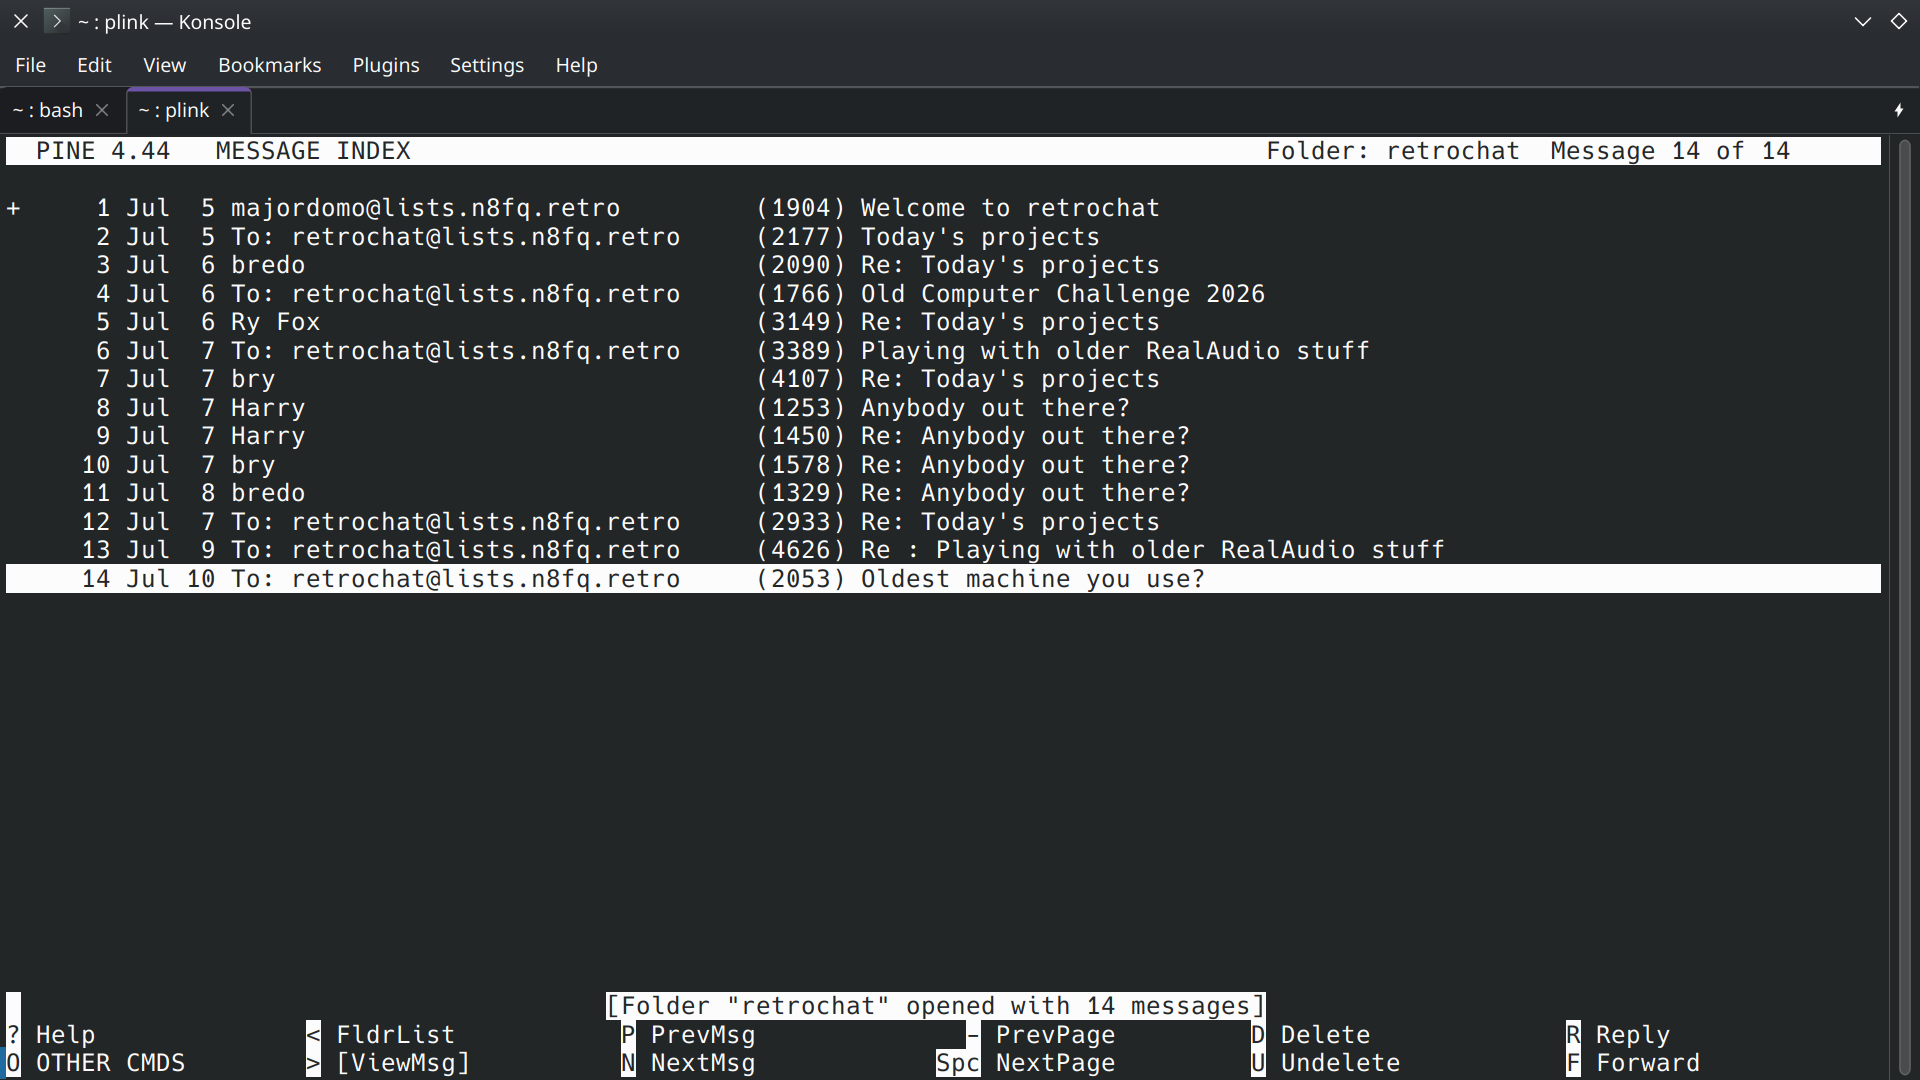The width and height of the screenshot is (1920, 1080).
Task: Click the '? Help' command
Action: (x=51, y=1035)
